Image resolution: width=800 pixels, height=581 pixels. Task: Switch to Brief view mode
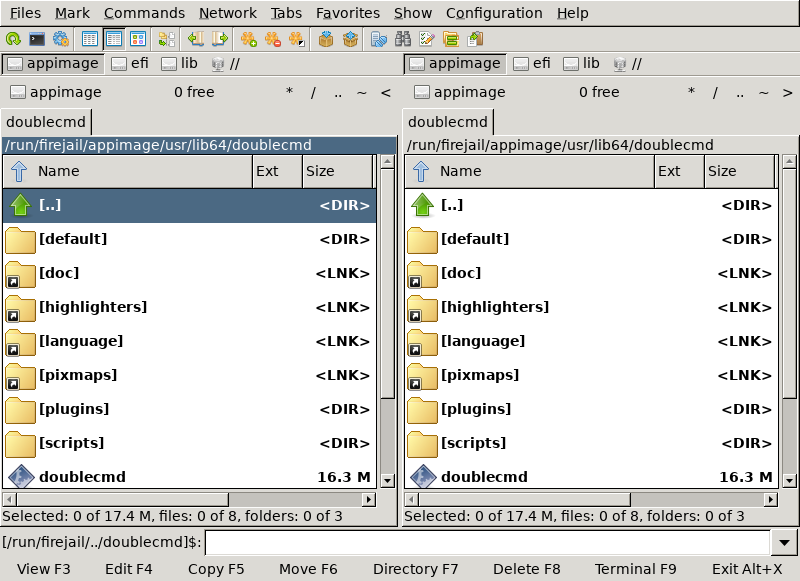tap(89, 39)
